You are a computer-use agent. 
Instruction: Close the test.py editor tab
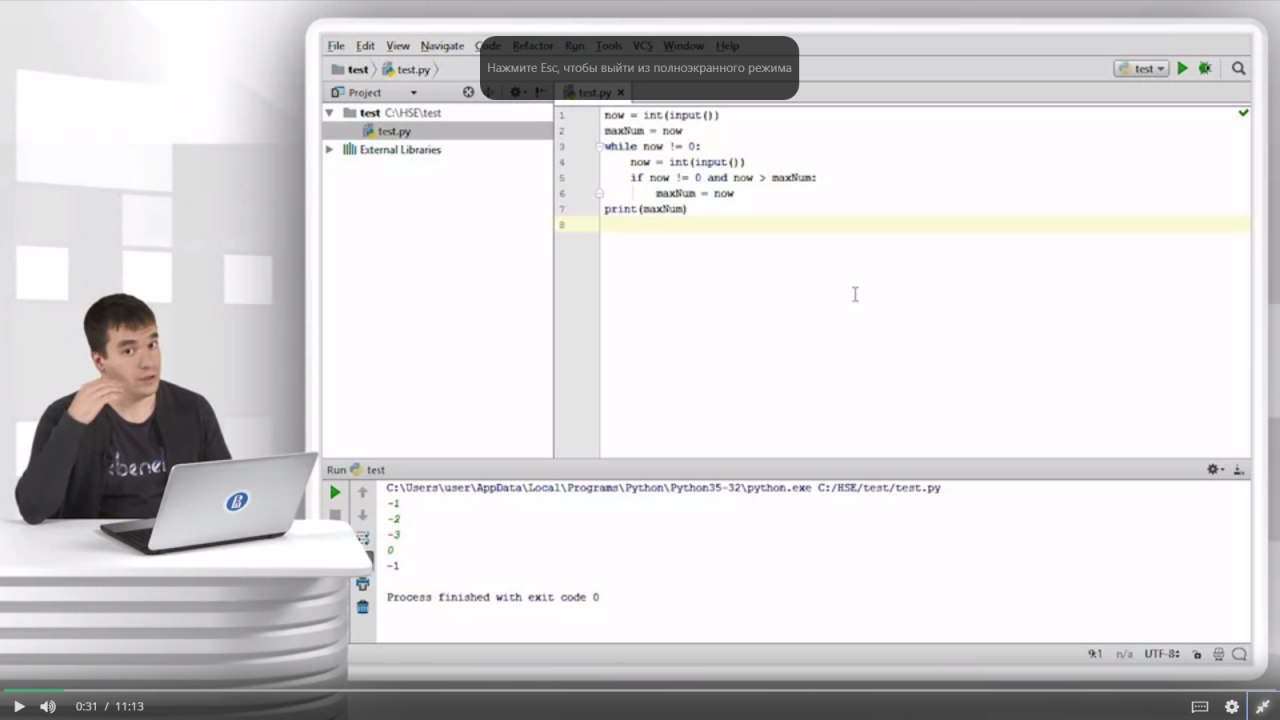click(620, 92)
